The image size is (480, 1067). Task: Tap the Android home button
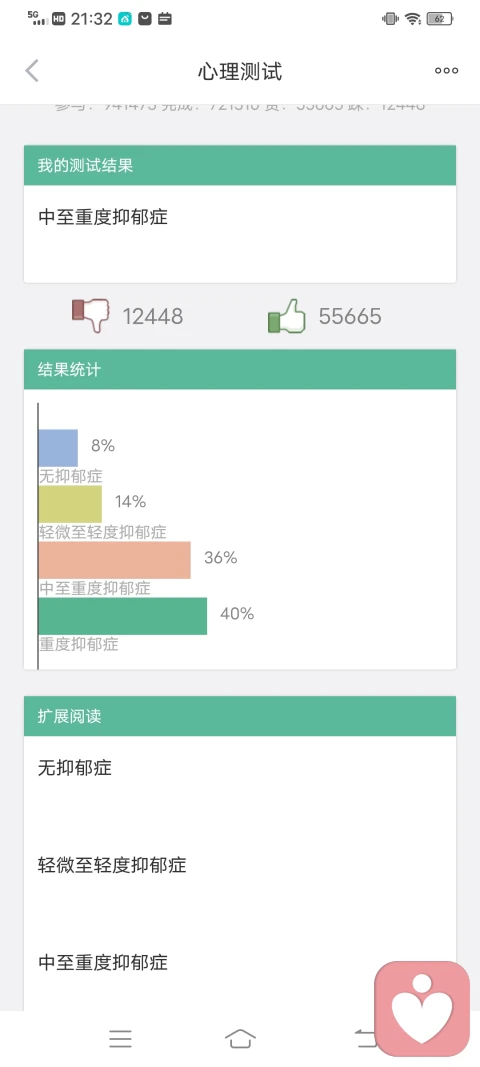pos(240,1038)
